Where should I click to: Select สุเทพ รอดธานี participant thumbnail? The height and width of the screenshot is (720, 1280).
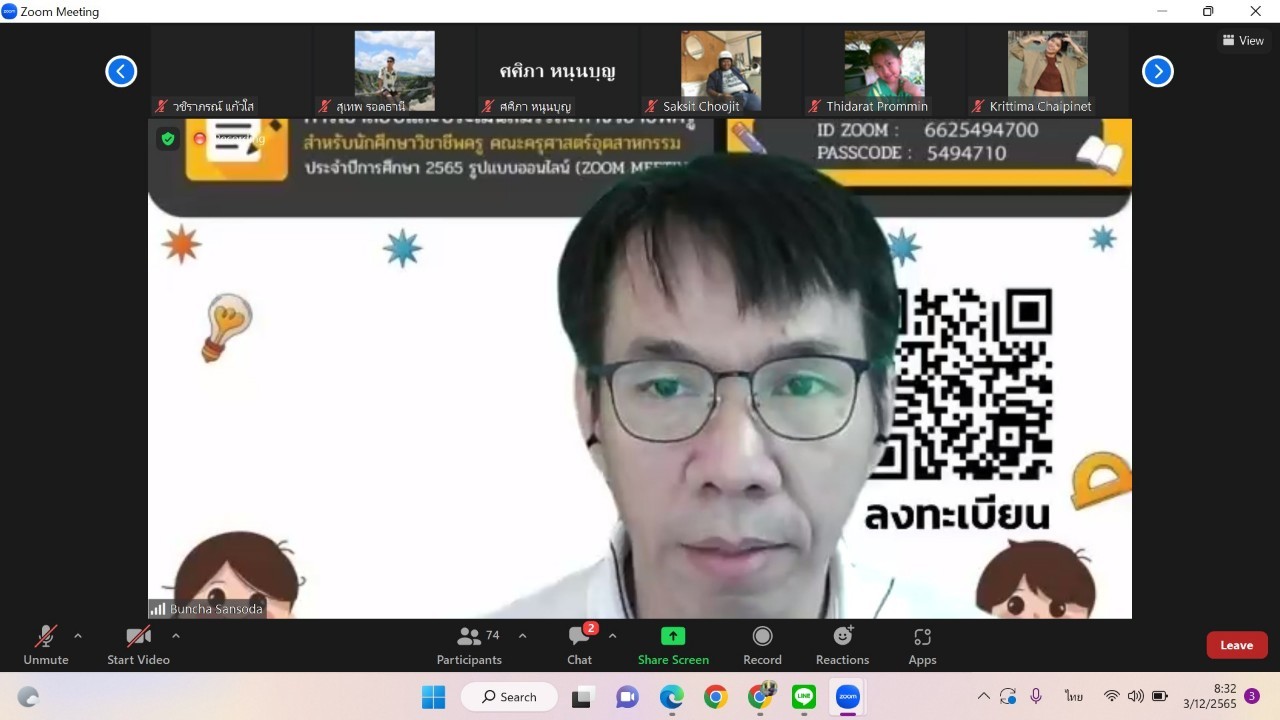[394, 71]
